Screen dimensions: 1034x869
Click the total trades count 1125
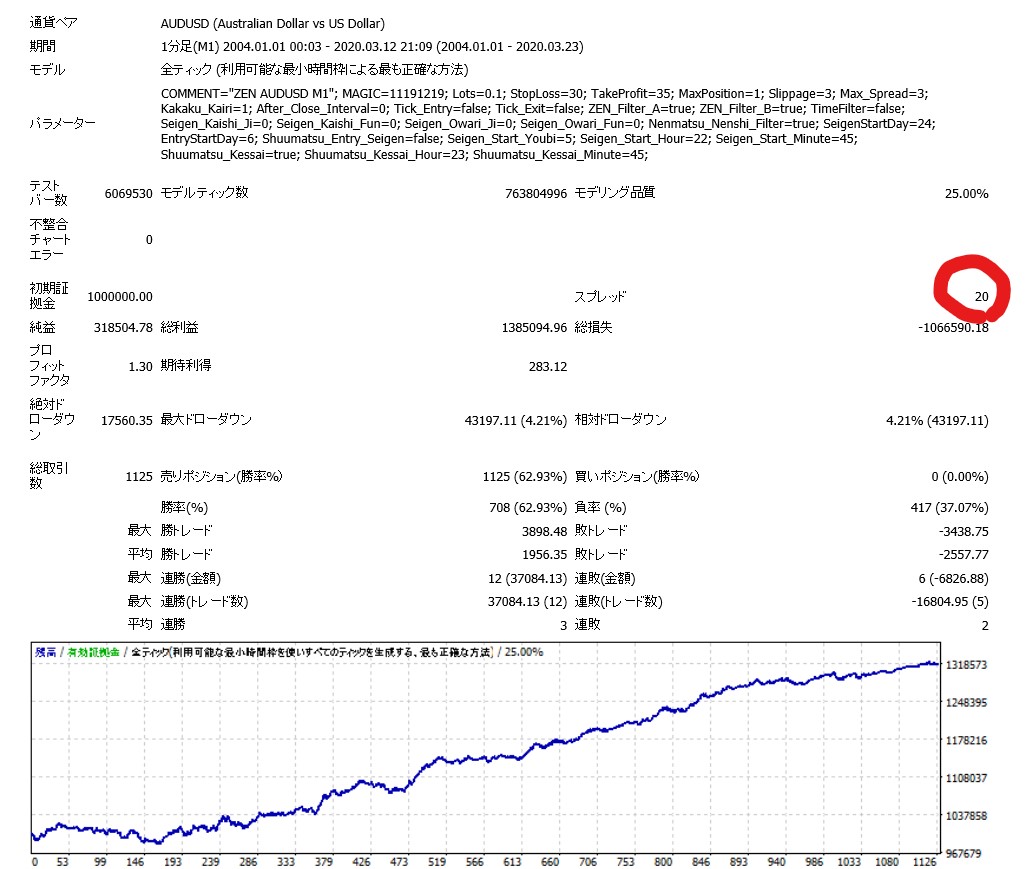(x=138, y=477)
